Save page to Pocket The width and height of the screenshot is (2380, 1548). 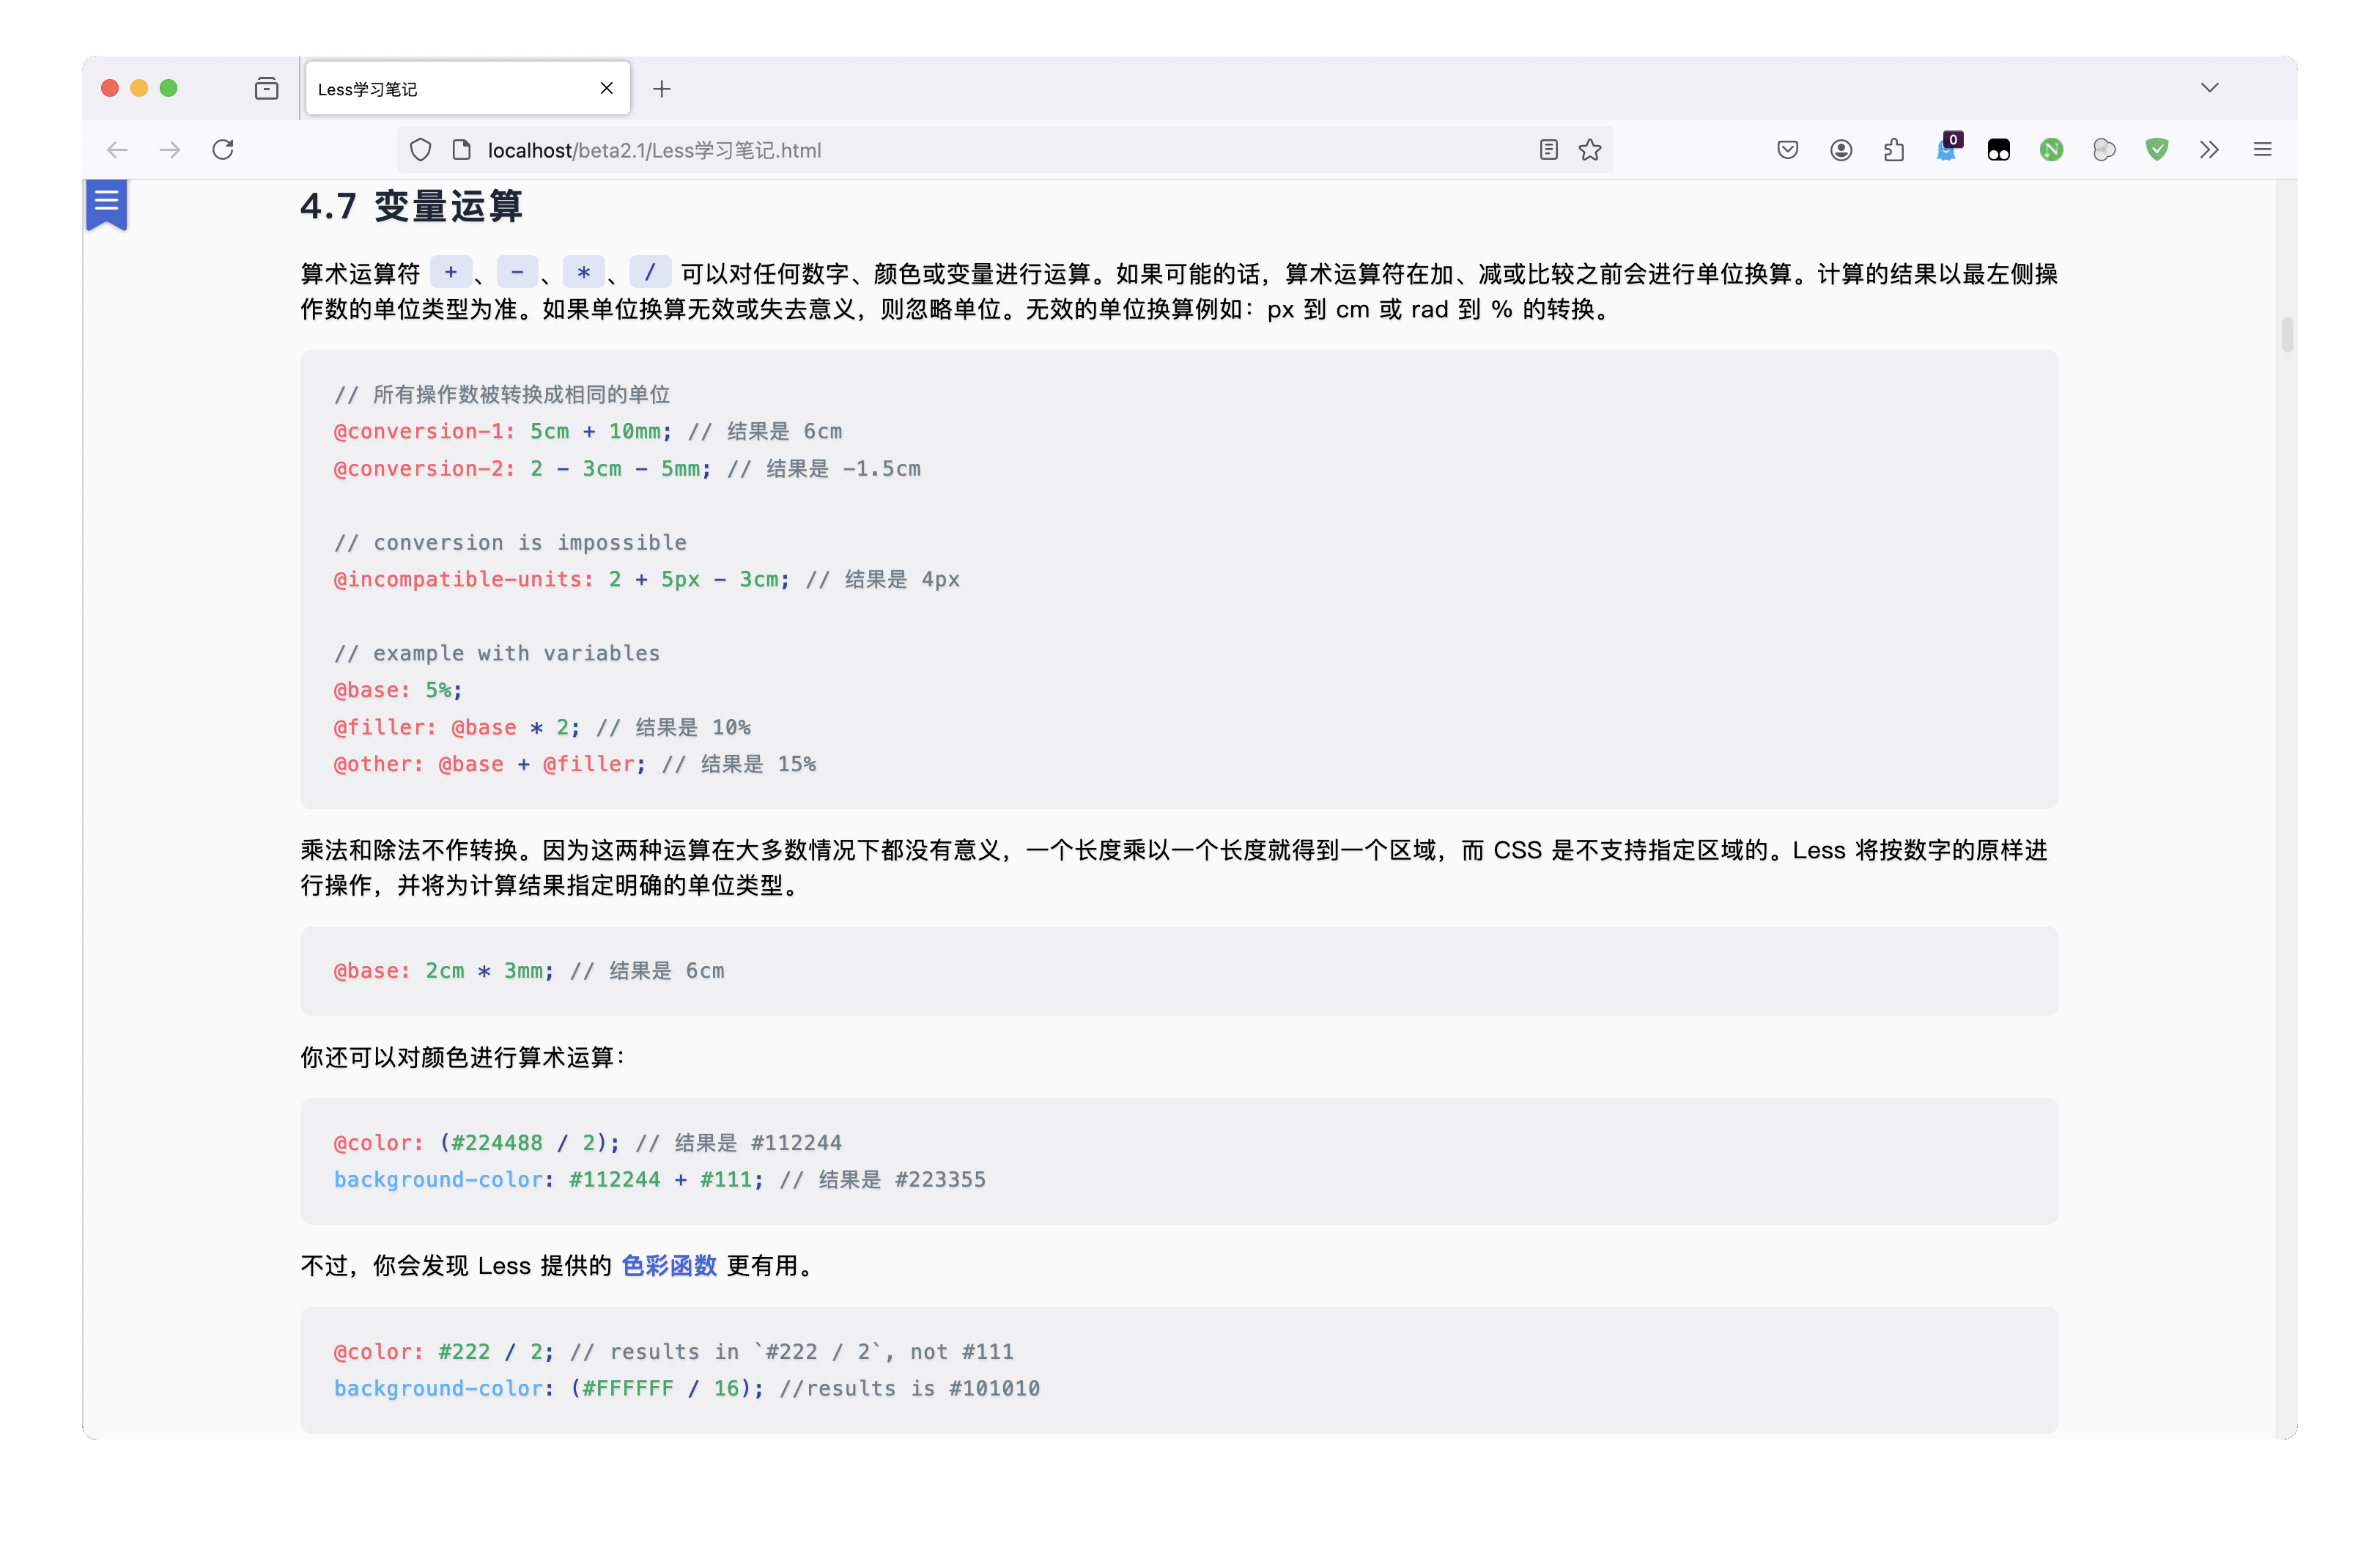pos(1788,150)
